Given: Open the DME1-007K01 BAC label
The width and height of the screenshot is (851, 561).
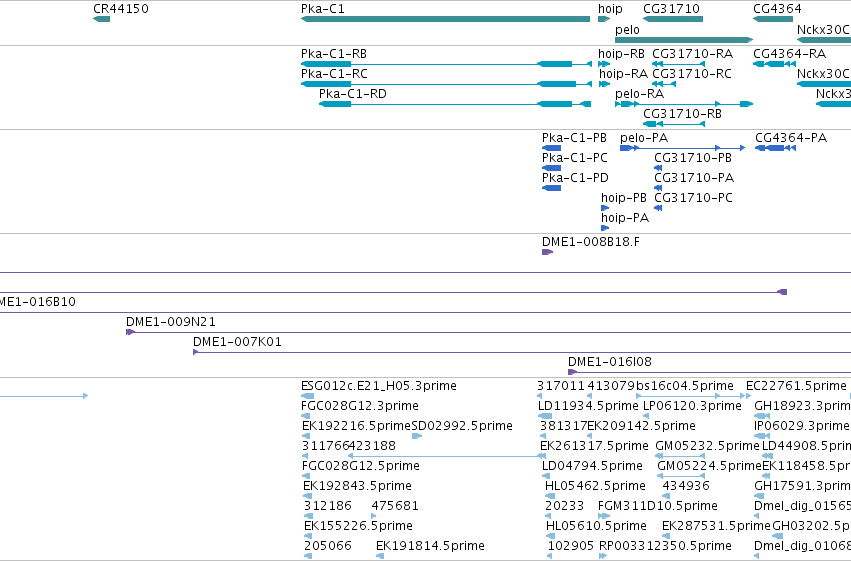Looking at the screenshot, I should [x=238, y=342].
